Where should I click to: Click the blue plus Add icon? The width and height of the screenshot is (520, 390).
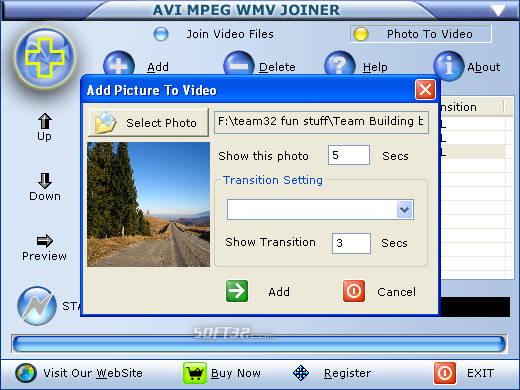[119, 63]
